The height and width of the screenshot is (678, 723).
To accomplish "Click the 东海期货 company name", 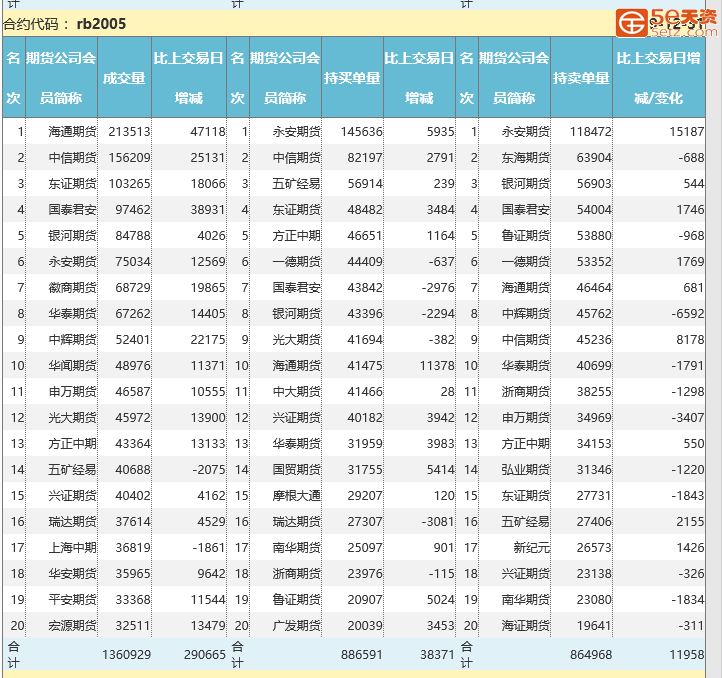I will [x=526, y=158].
